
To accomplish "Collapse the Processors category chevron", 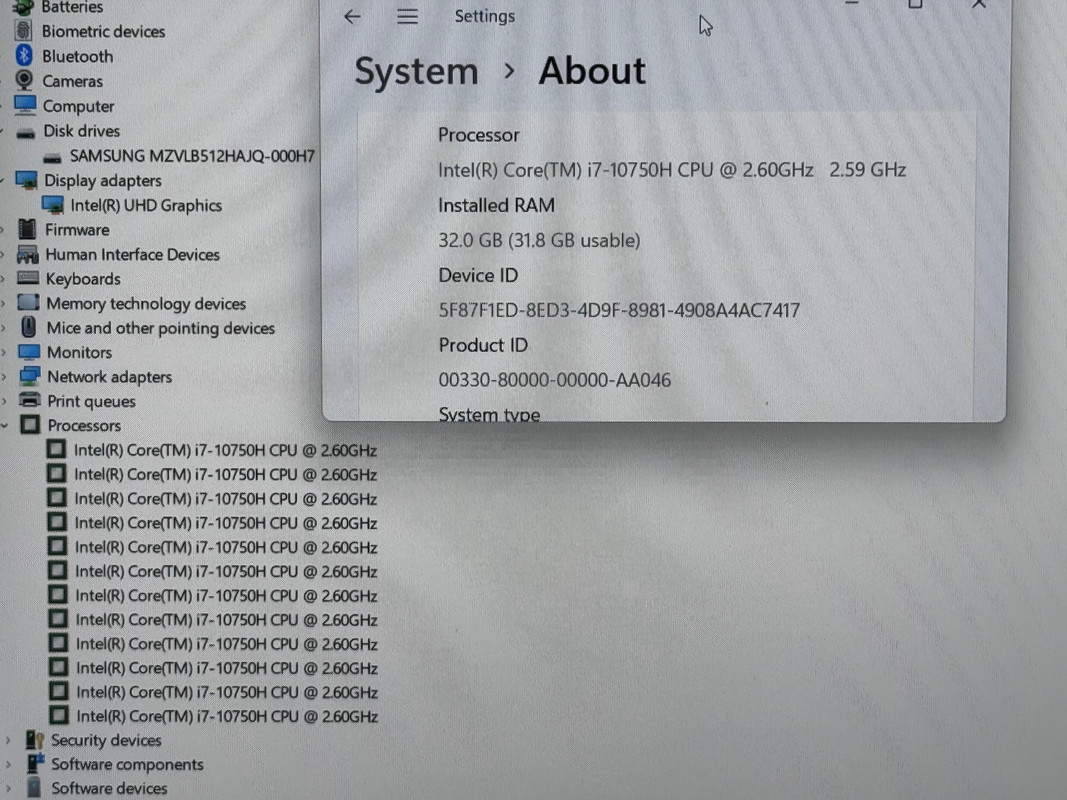I will tap(4, 425).
